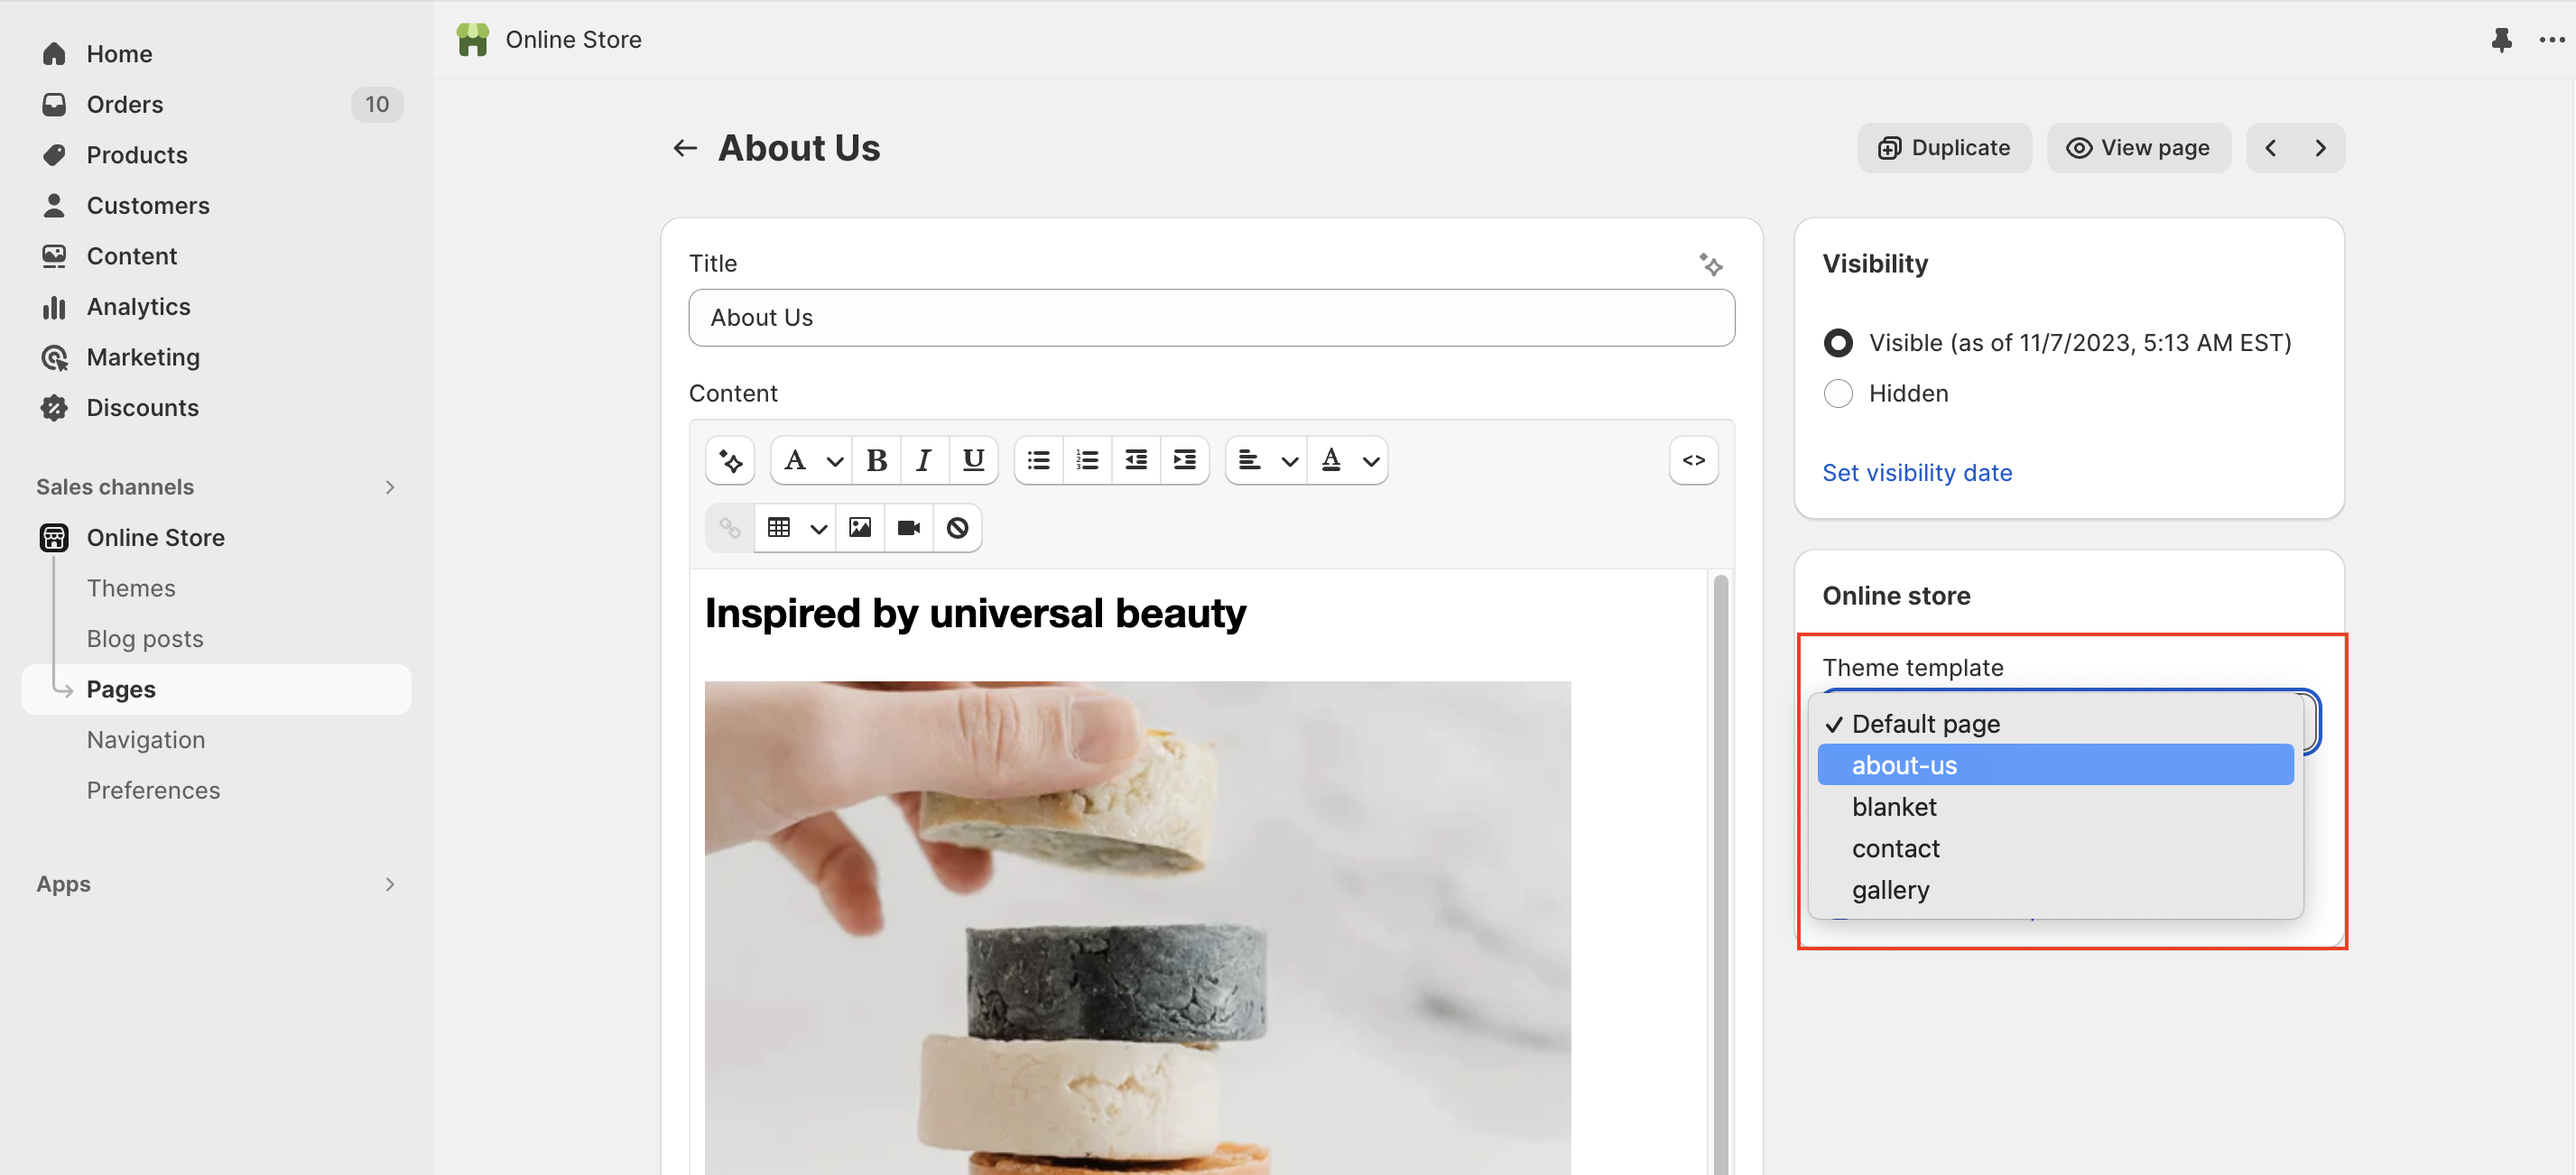This screenshot has width=2576, height=1175.
Task: Click the back arrow beside About Us
Action: tap(684, 148)
